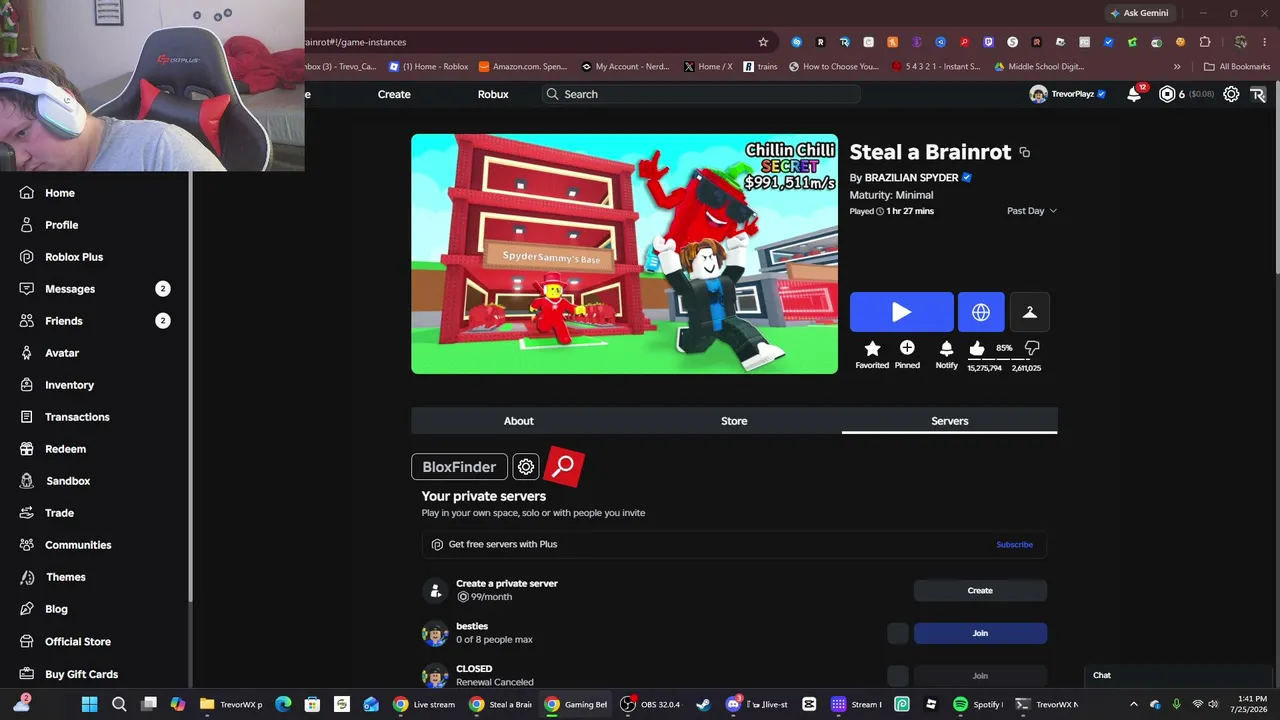This screenshot has width=1280, height=720.
Task: Open Transactions in the sidebar
Action: (x=77, y=417)
